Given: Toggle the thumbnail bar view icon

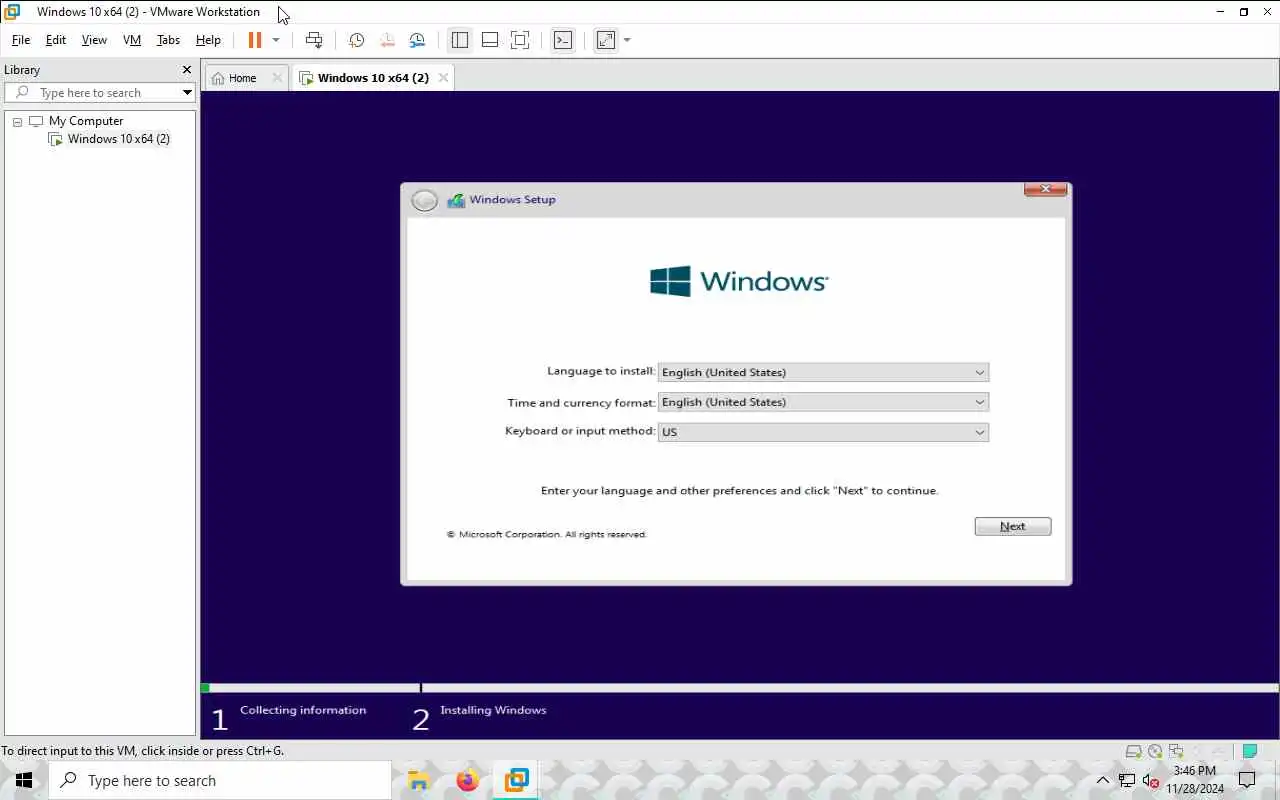Looking at the screenshot, I should 490,40.
